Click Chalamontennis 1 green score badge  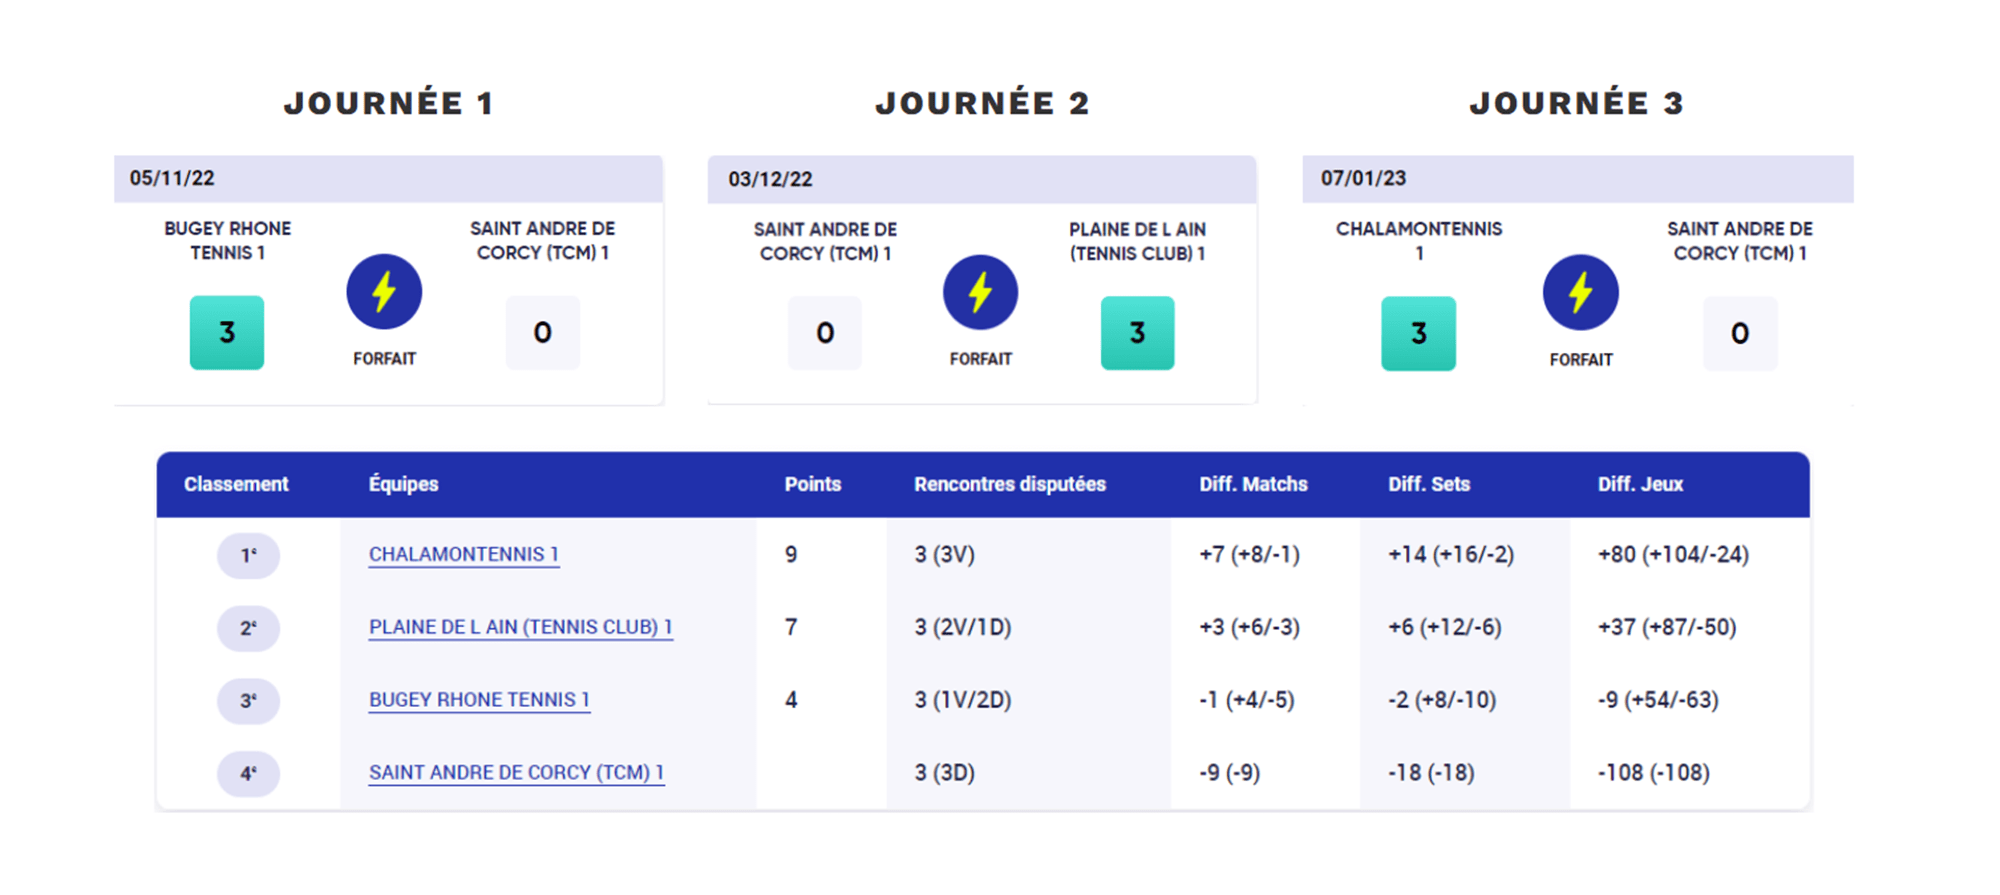[1418, 333]
